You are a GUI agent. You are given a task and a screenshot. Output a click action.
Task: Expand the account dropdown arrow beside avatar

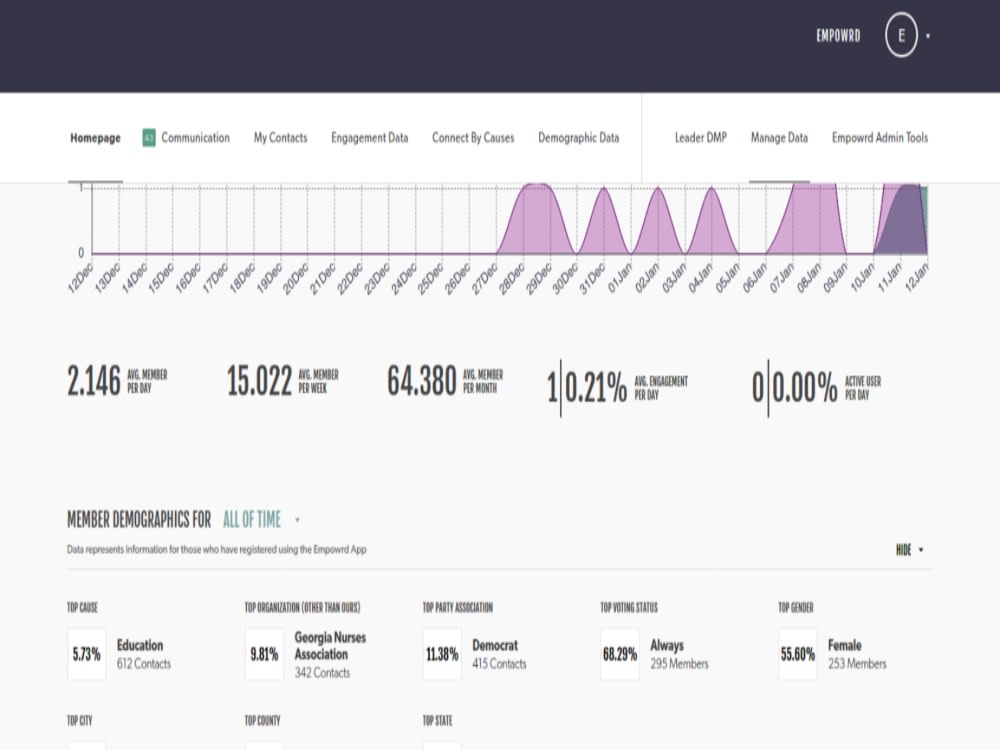tap(928, 36)
